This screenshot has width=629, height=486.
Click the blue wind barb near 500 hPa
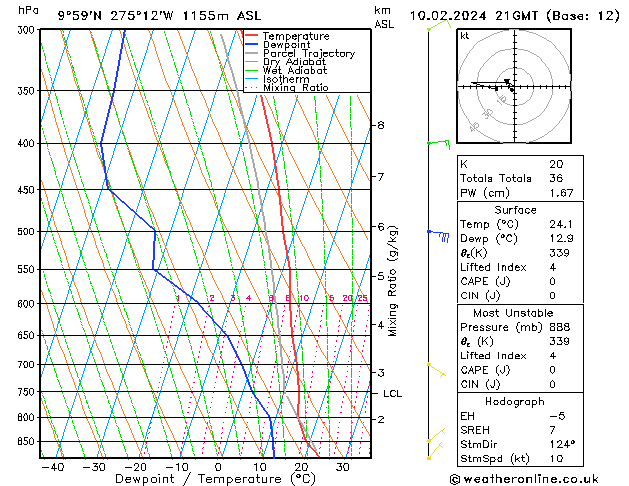click(438, 235)
